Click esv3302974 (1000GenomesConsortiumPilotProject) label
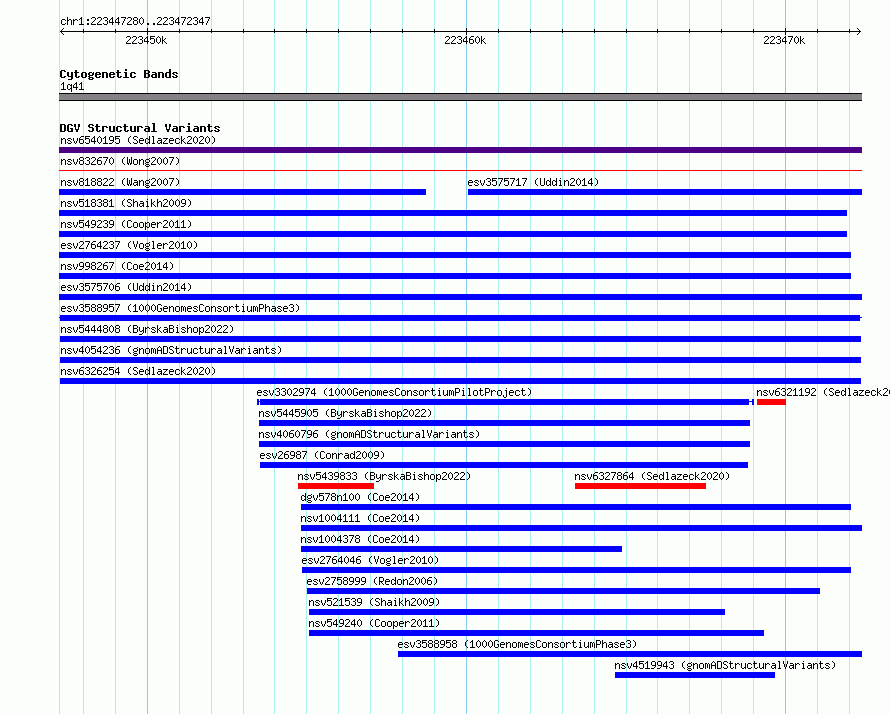The image size is (890, 714). (x=394, y=392)
